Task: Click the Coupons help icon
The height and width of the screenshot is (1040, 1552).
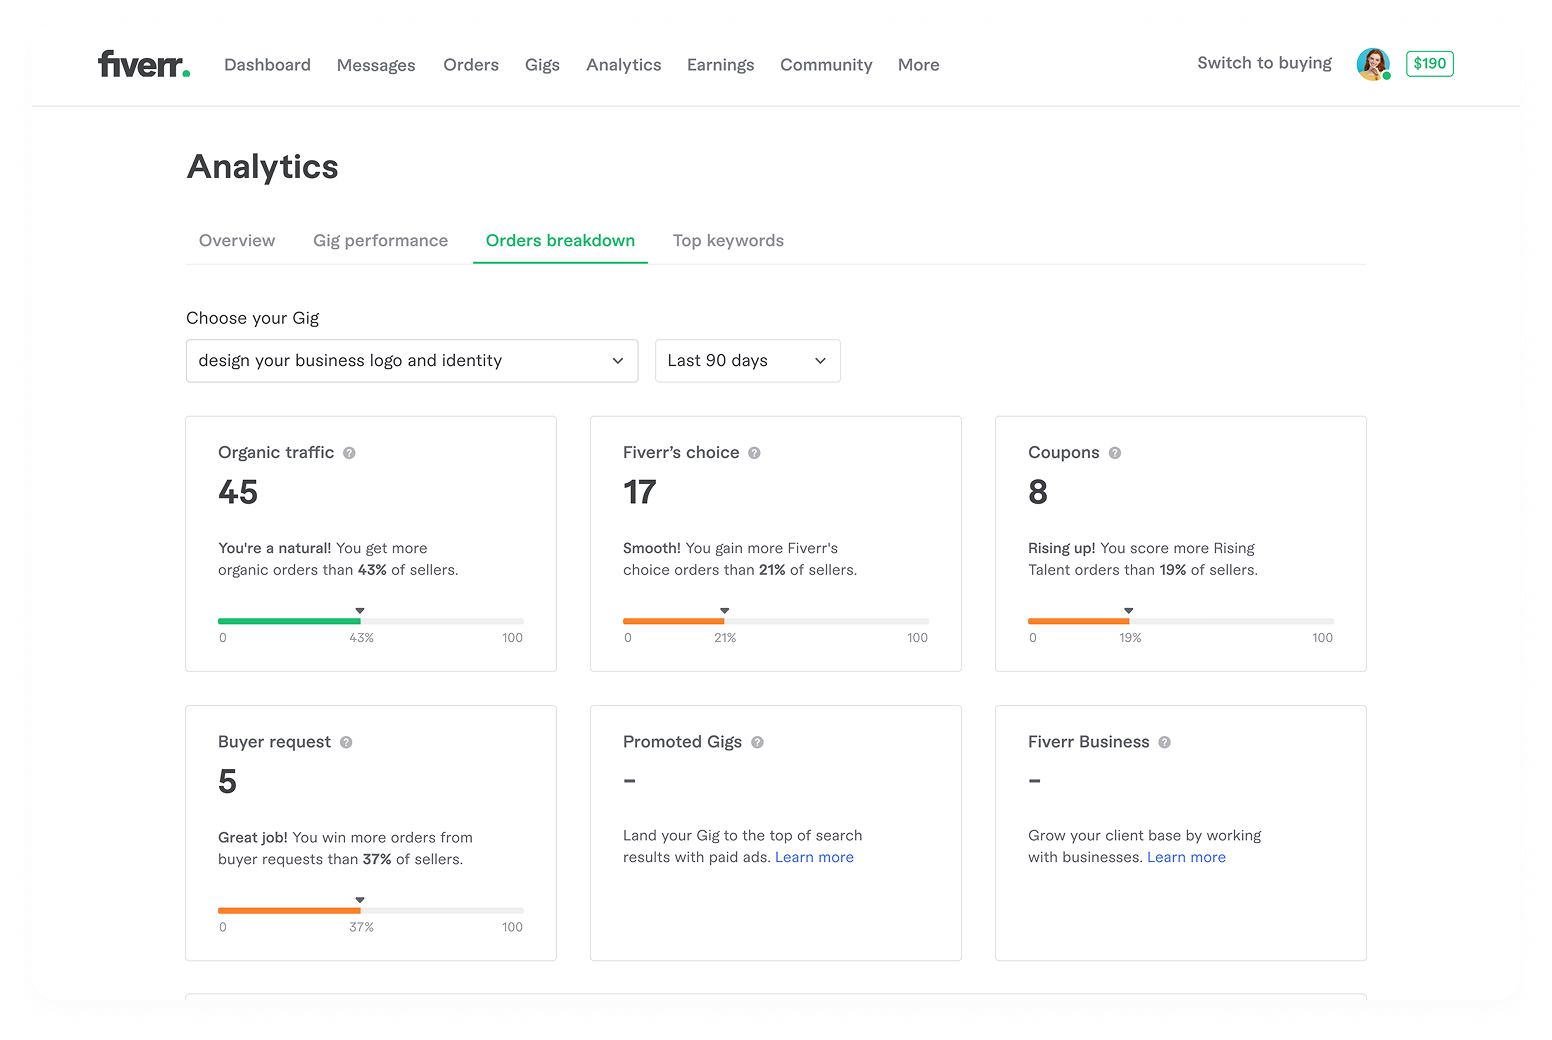Action: coord(1114,453)
